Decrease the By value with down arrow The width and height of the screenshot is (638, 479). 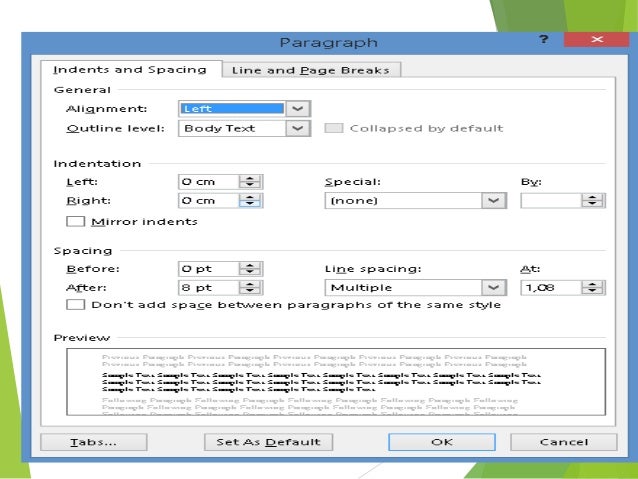click(592, 204)
